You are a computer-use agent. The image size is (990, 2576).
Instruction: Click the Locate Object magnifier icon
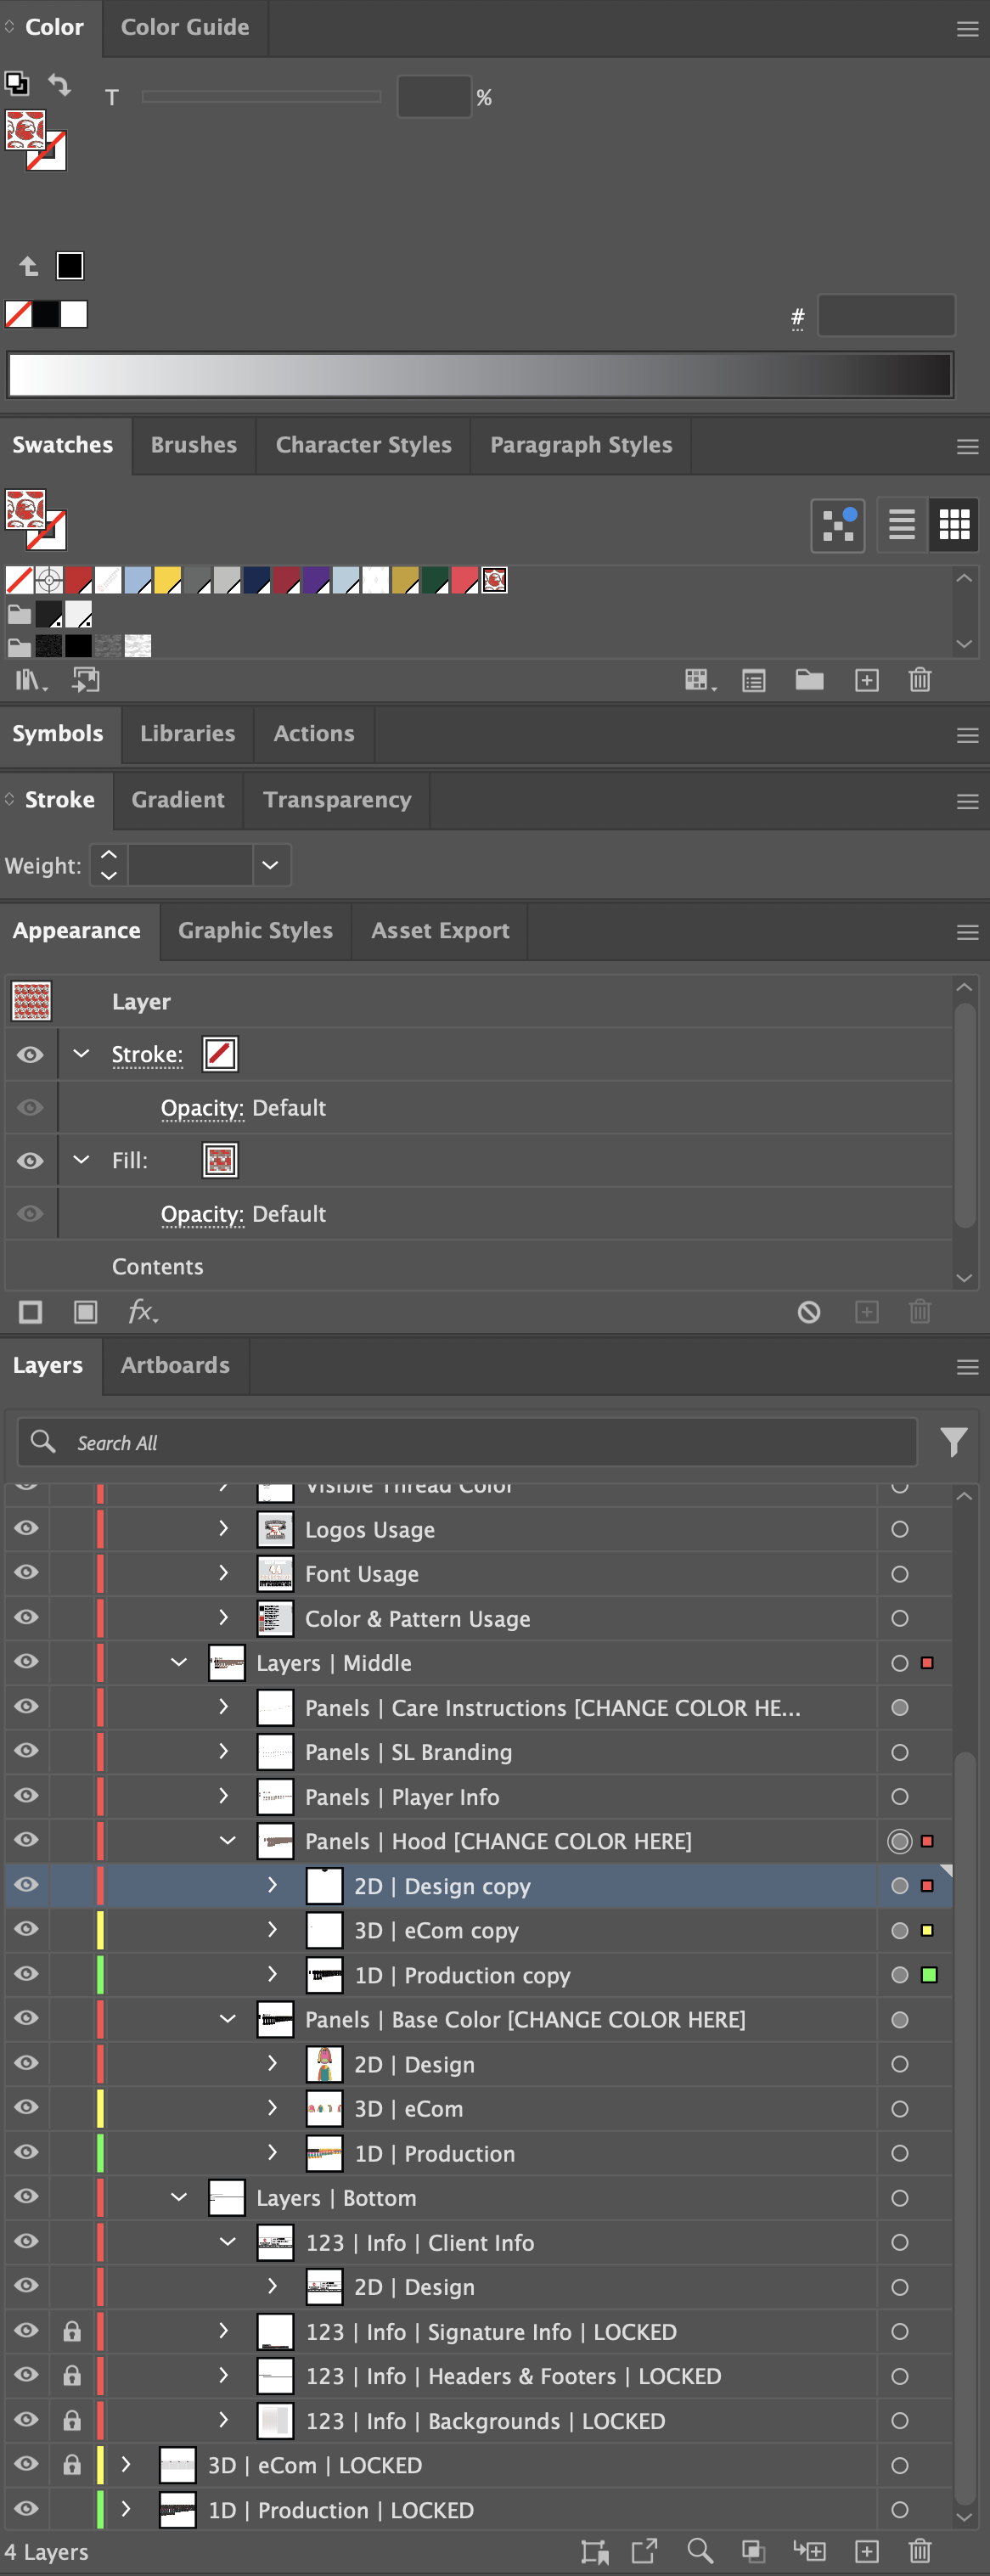coord(700,2551)
